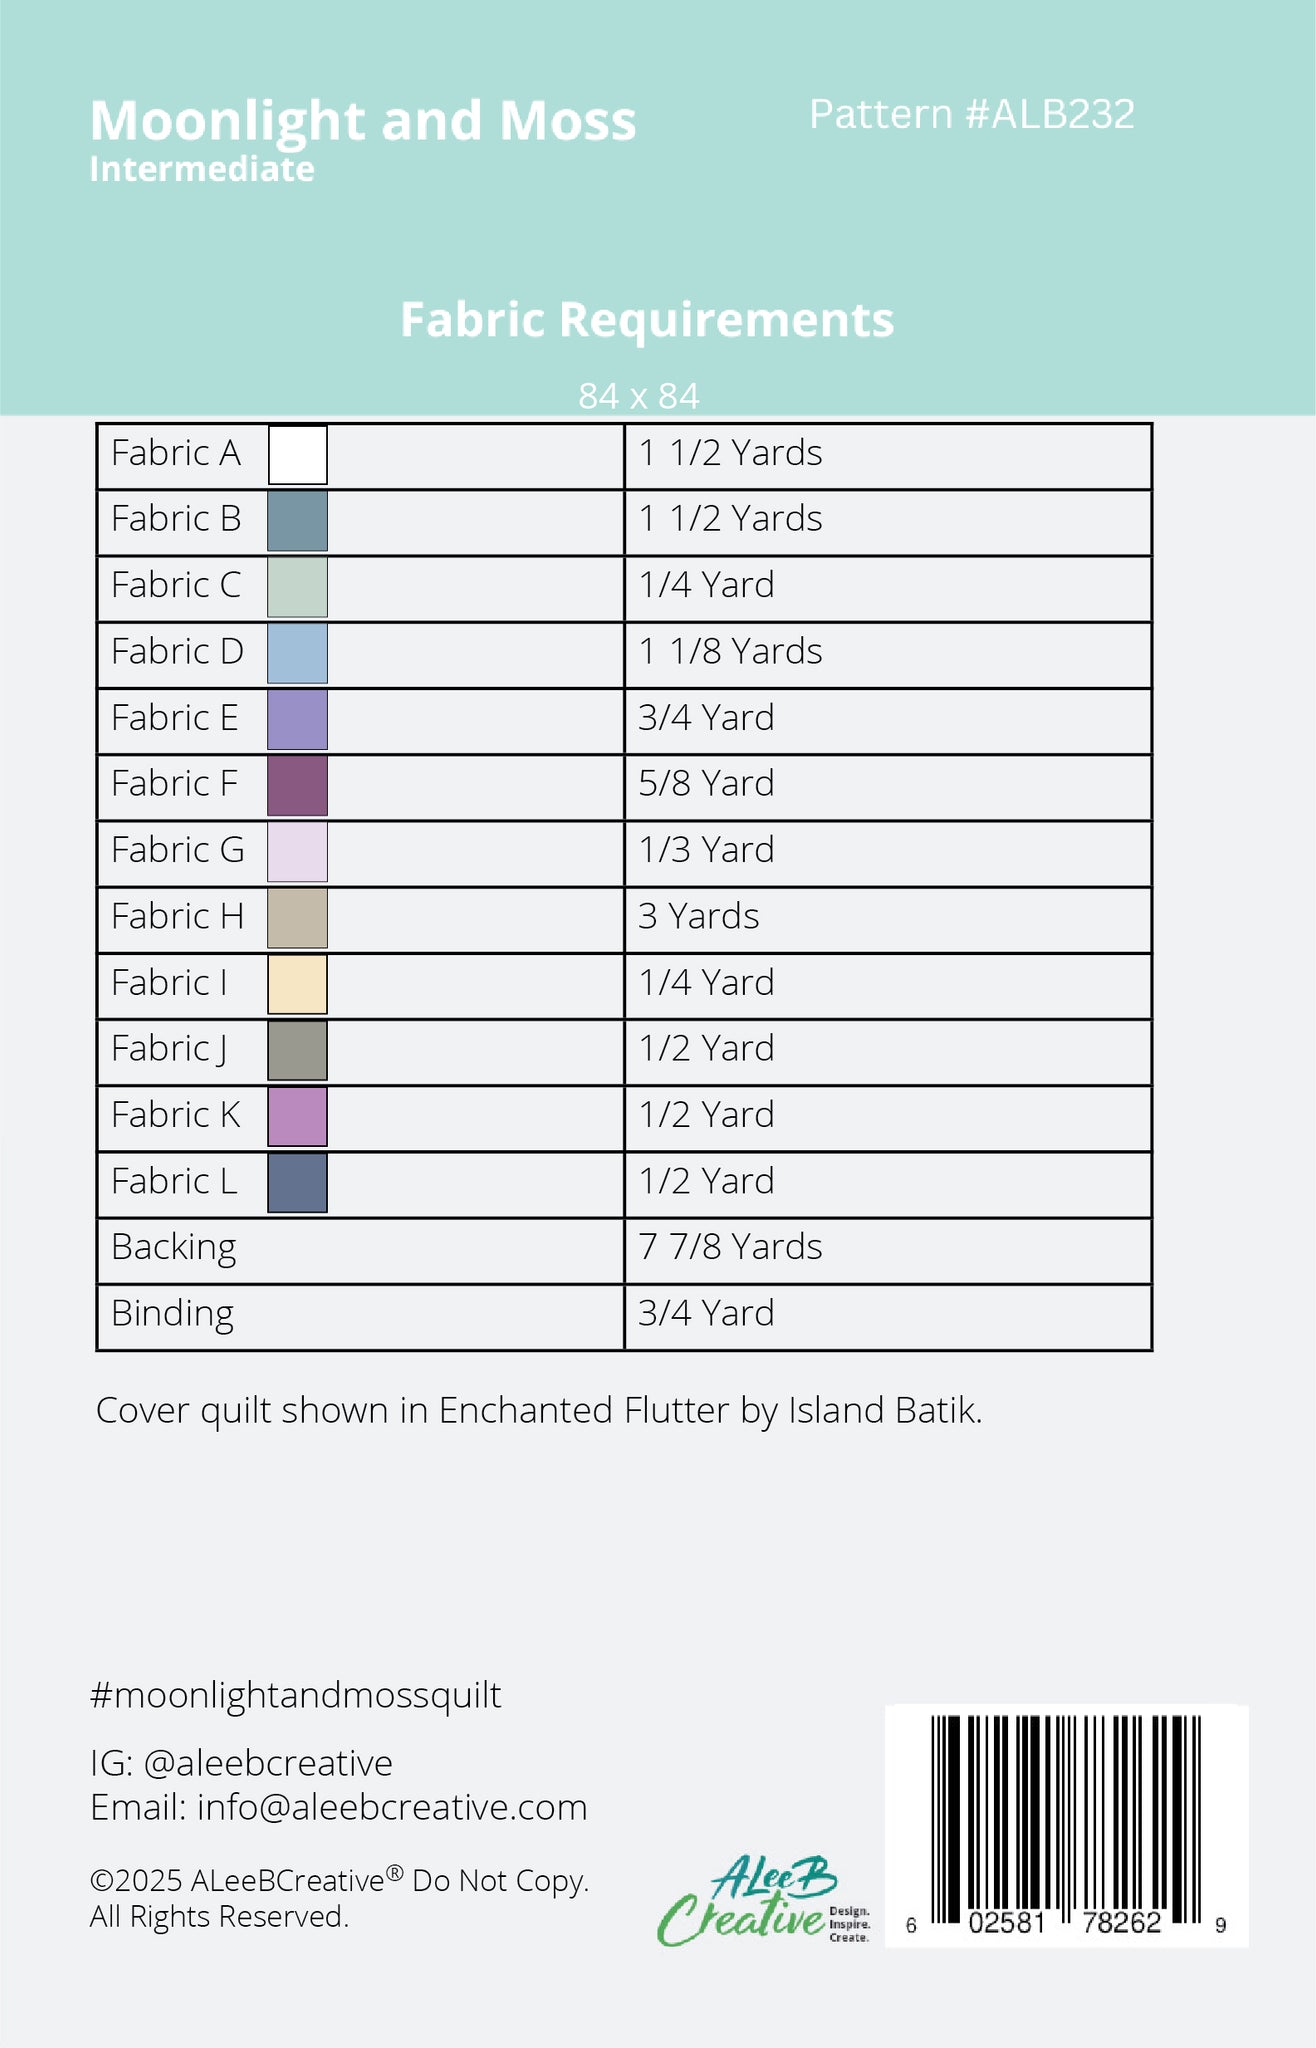Select the navy Fabric L swatch

point(297,1183)
